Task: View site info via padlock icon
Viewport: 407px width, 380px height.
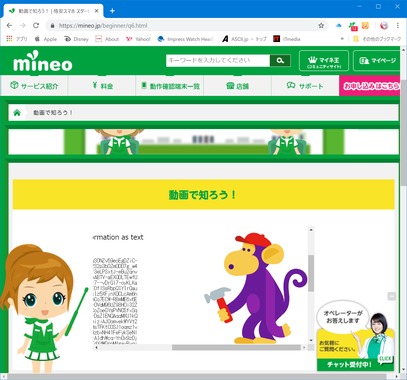Action: 52,26
